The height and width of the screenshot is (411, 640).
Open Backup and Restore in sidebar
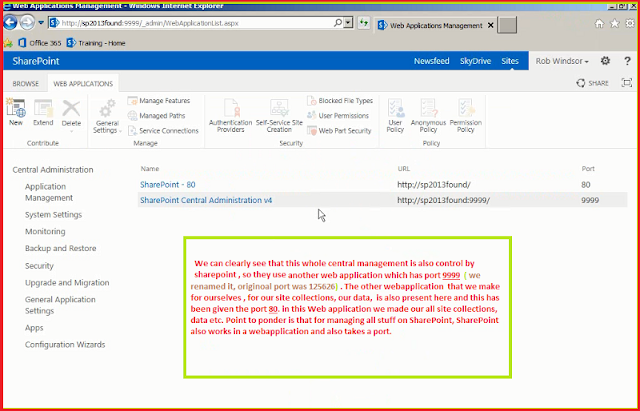pyautogui.click(x=60, y=248)
